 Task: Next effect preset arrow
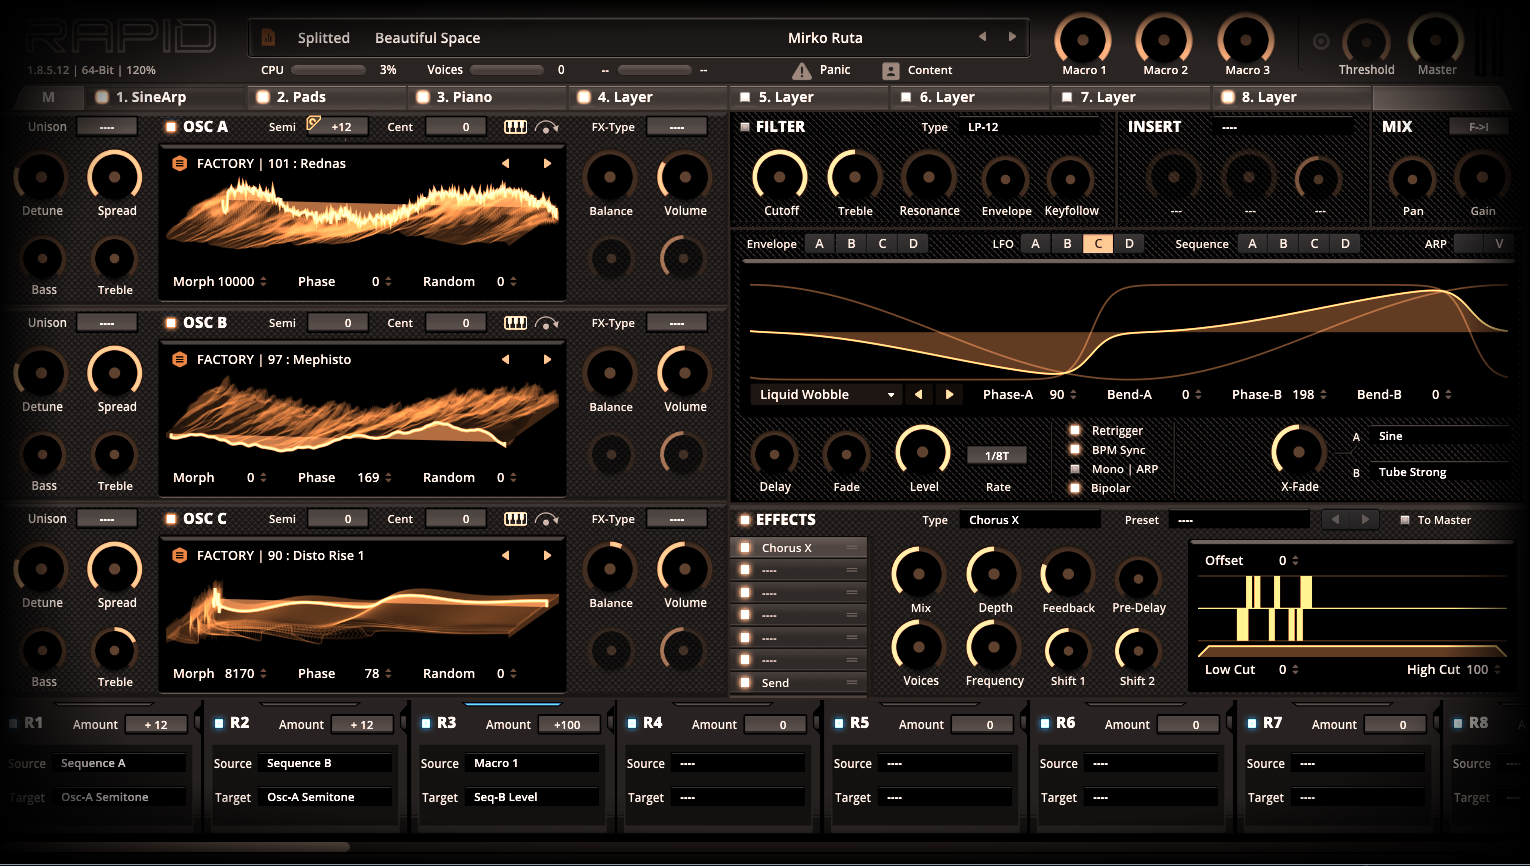point(1365,520)
